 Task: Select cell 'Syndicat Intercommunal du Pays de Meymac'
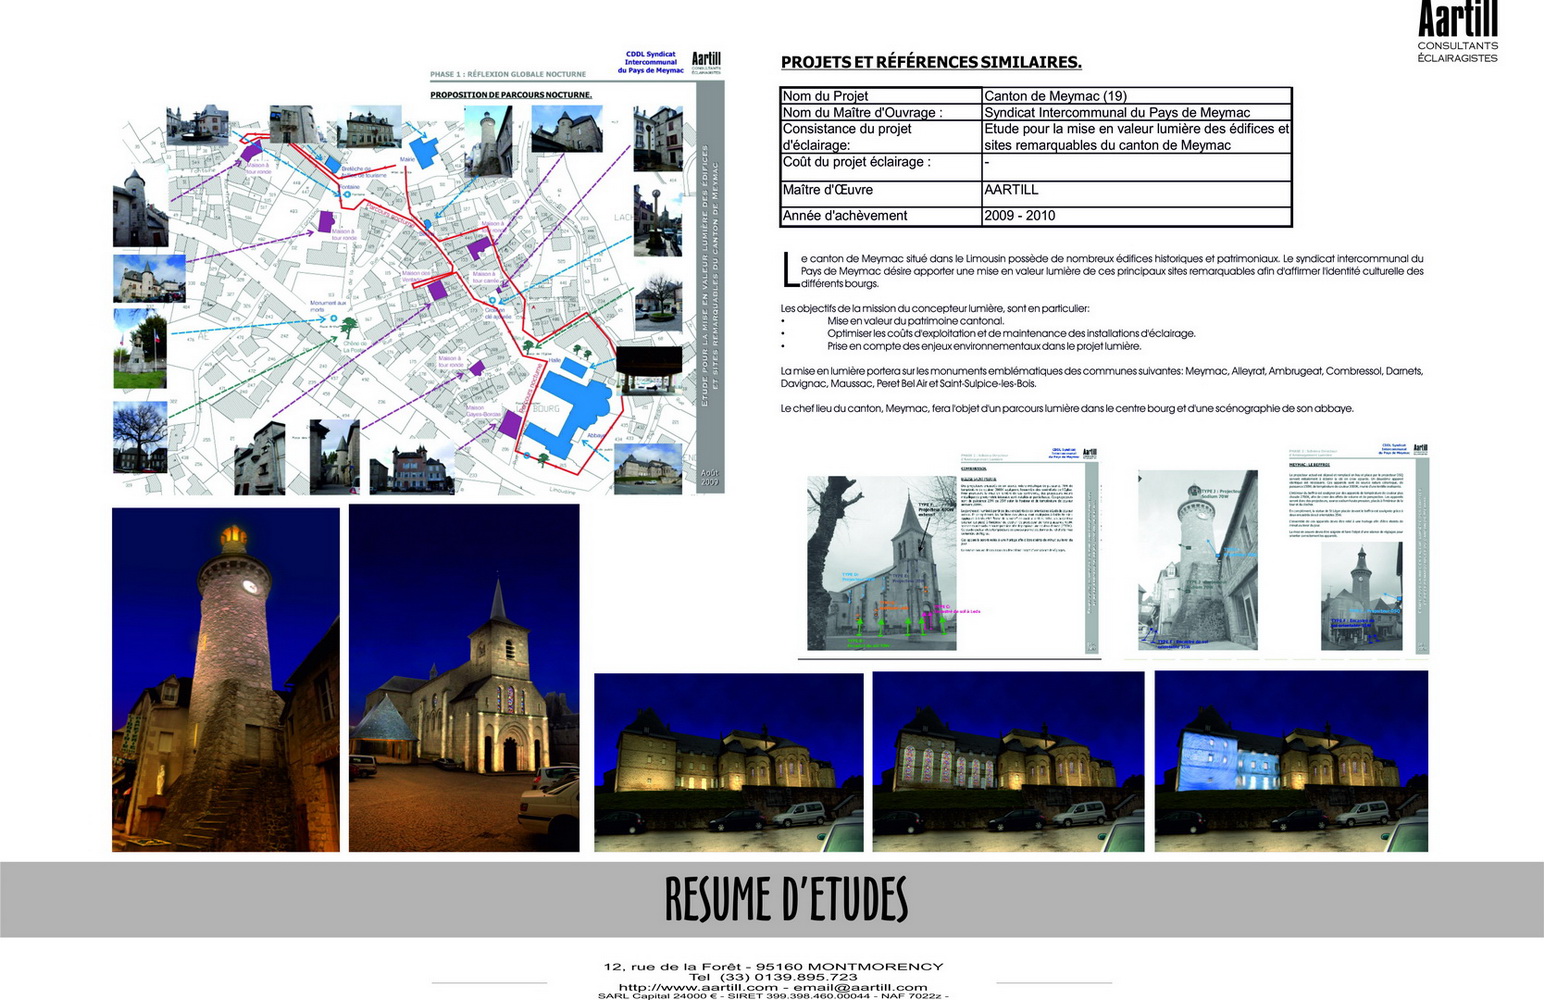[1136, 112]
